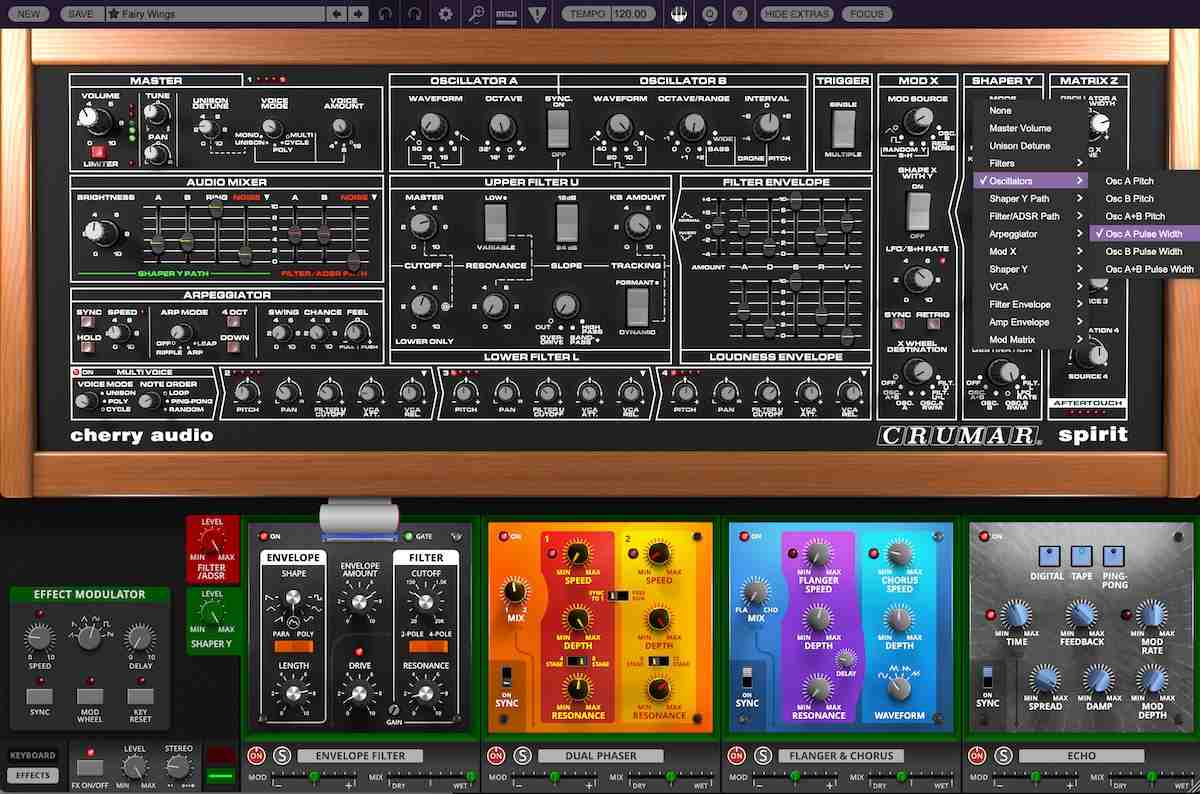This screenshot has height=794, width=1200.
Task: Open the Mod X submenu
Action: point(1030,251)
